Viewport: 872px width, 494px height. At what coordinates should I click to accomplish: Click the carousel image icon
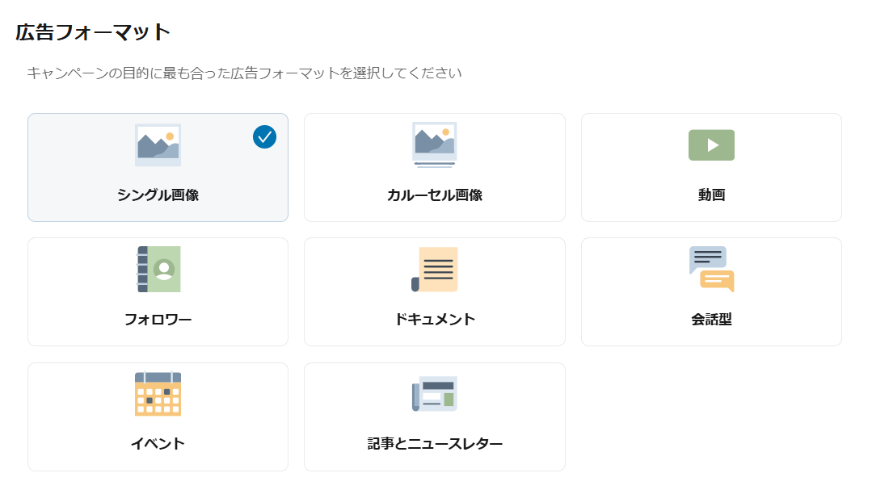coord(434,145)
